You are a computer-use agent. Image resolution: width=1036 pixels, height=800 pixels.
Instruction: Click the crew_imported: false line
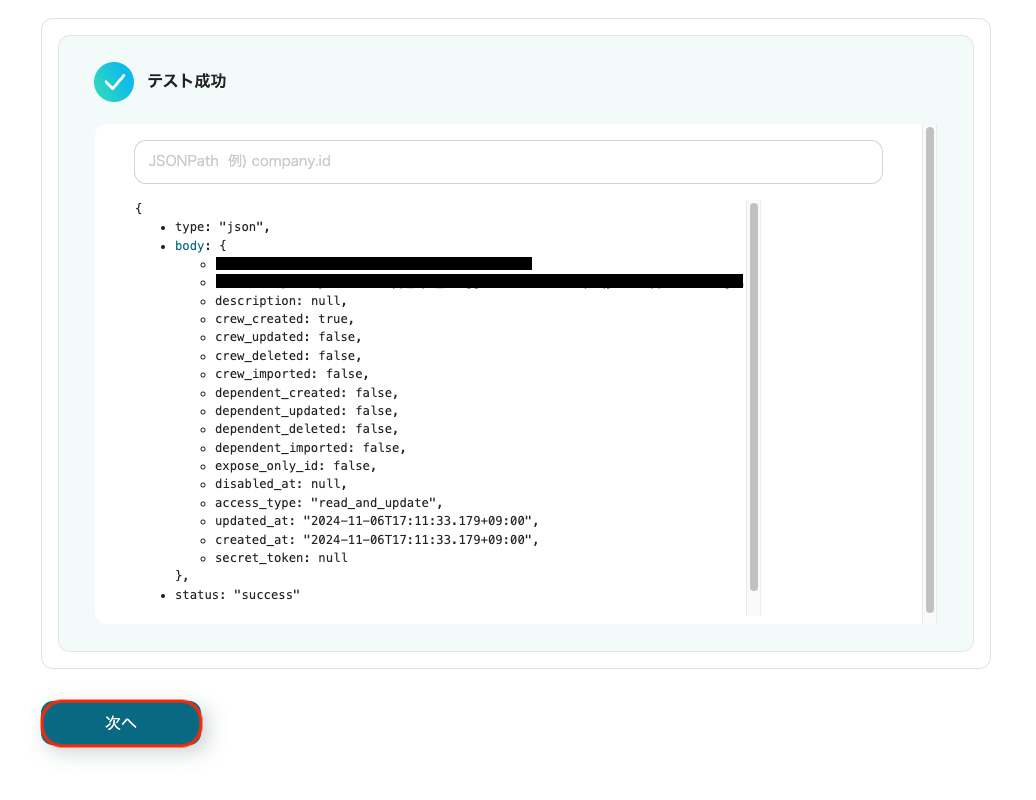(x=291, y=374)
